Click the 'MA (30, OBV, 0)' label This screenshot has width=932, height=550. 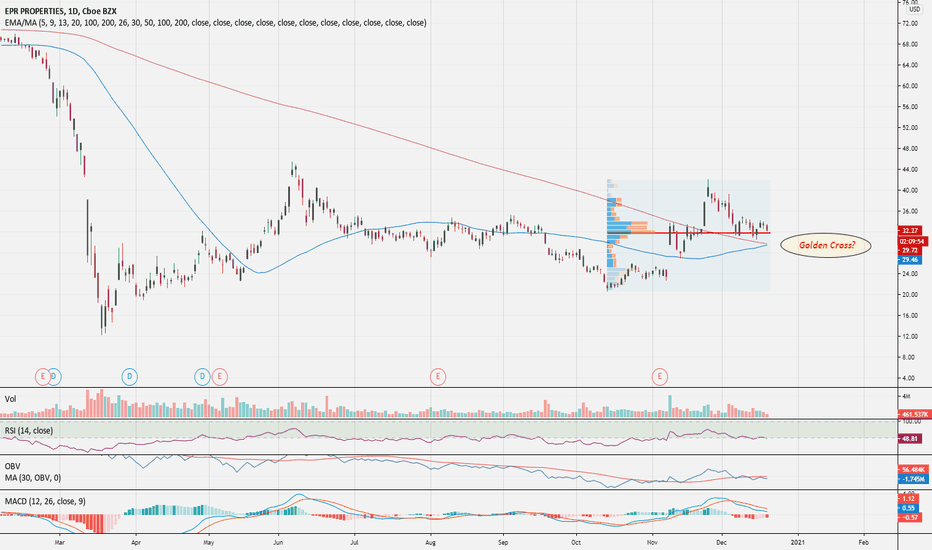33,477
